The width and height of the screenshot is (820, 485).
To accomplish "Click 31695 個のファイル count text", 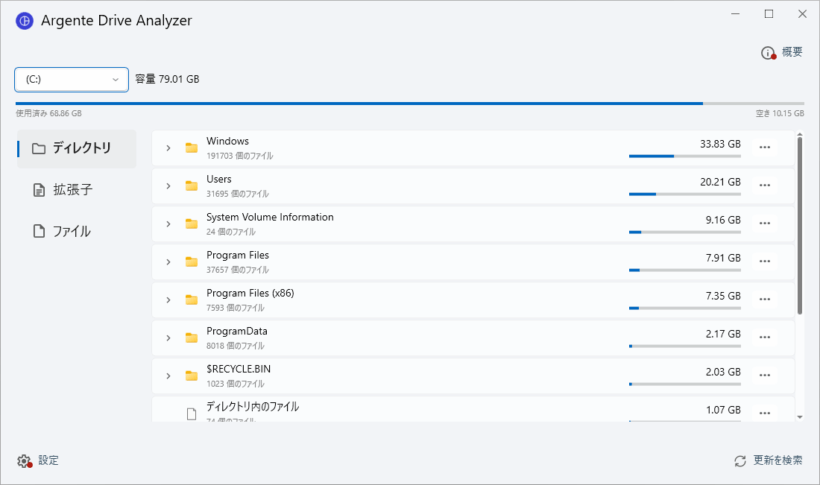I will pyautogui.click(x=237, y=194).
